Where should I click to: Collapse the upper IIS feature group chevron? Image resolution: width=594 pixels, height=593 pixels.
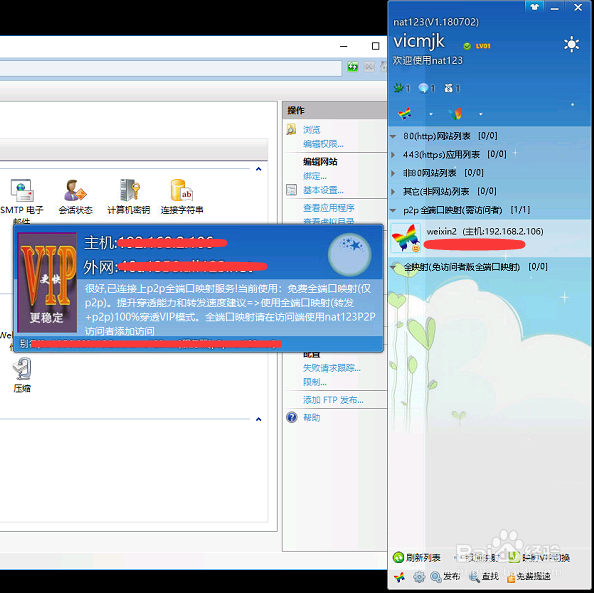point(258,169)
